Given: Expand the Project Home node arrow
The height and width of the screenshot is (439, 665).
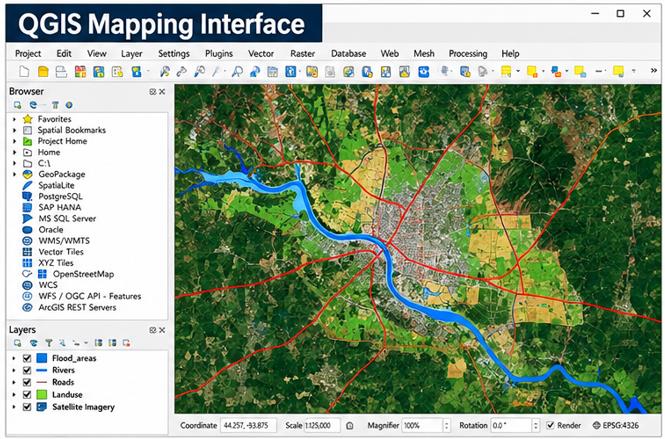Looking at the screenshot, I should click(14, 141).
